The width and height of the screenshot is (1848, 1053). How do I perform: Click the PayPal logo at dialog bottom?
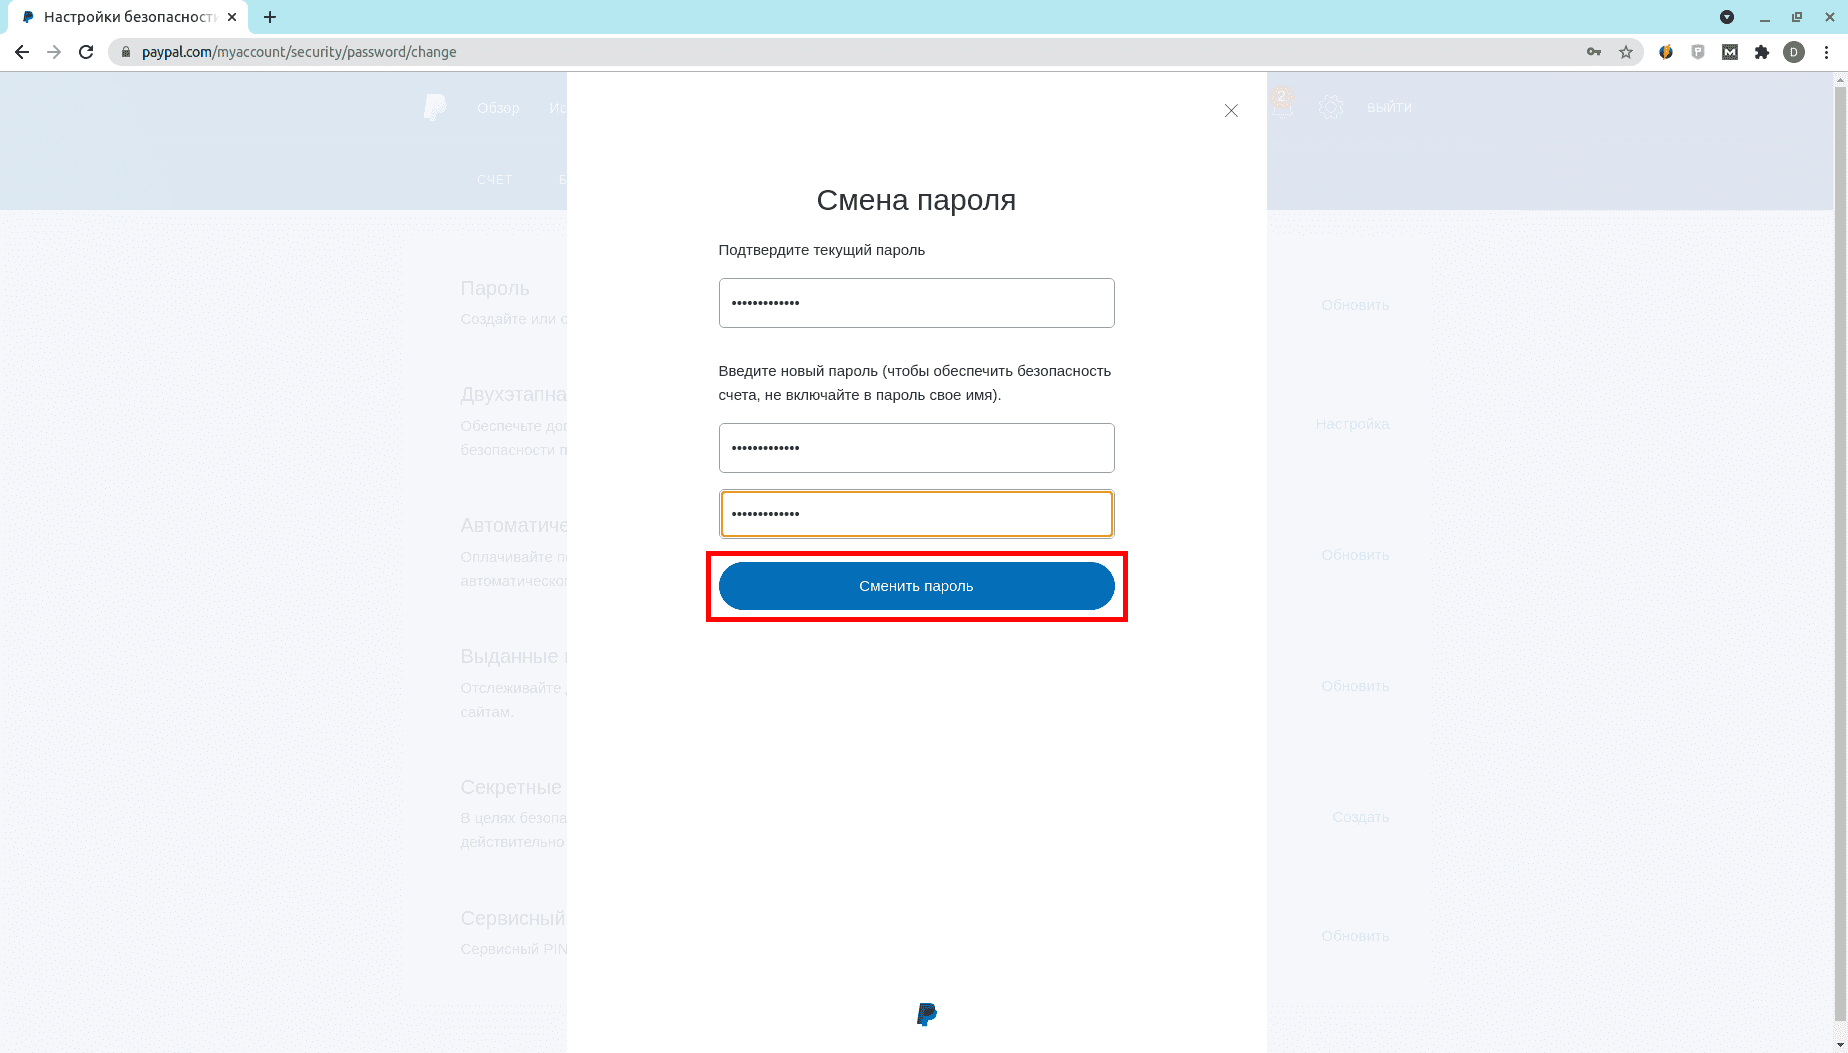pos(926,1014)
